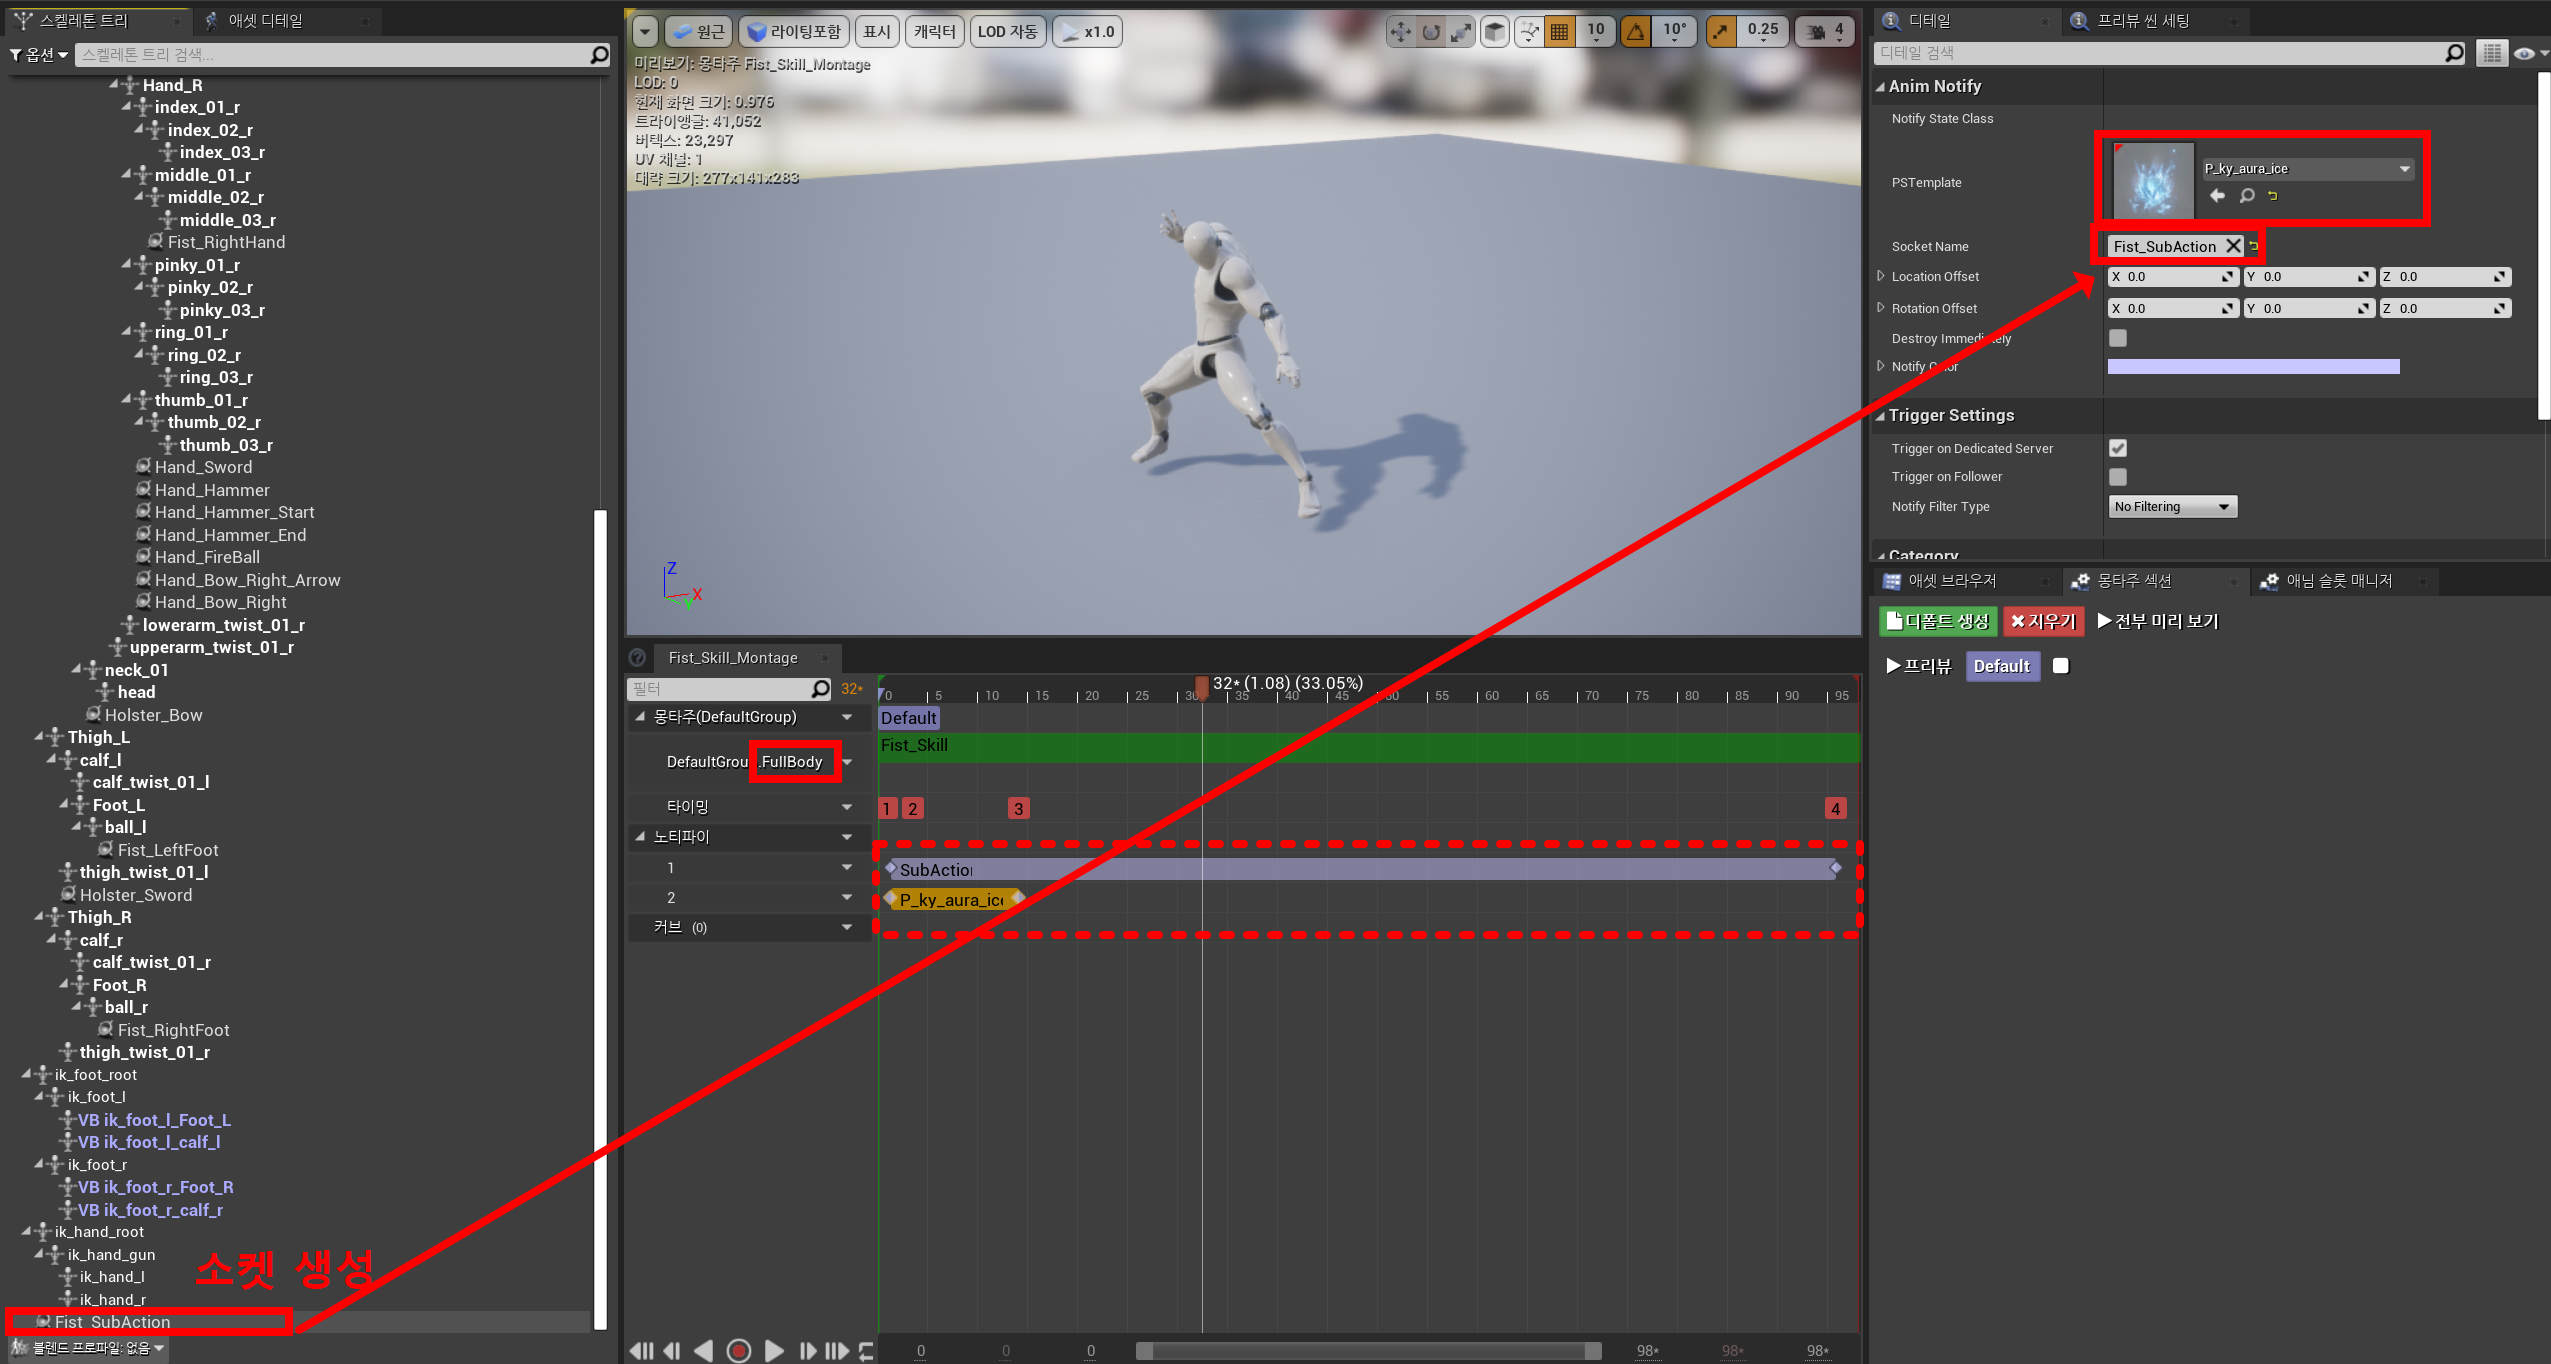Open Notify Filter Type dropdown

pos(2171,507)
